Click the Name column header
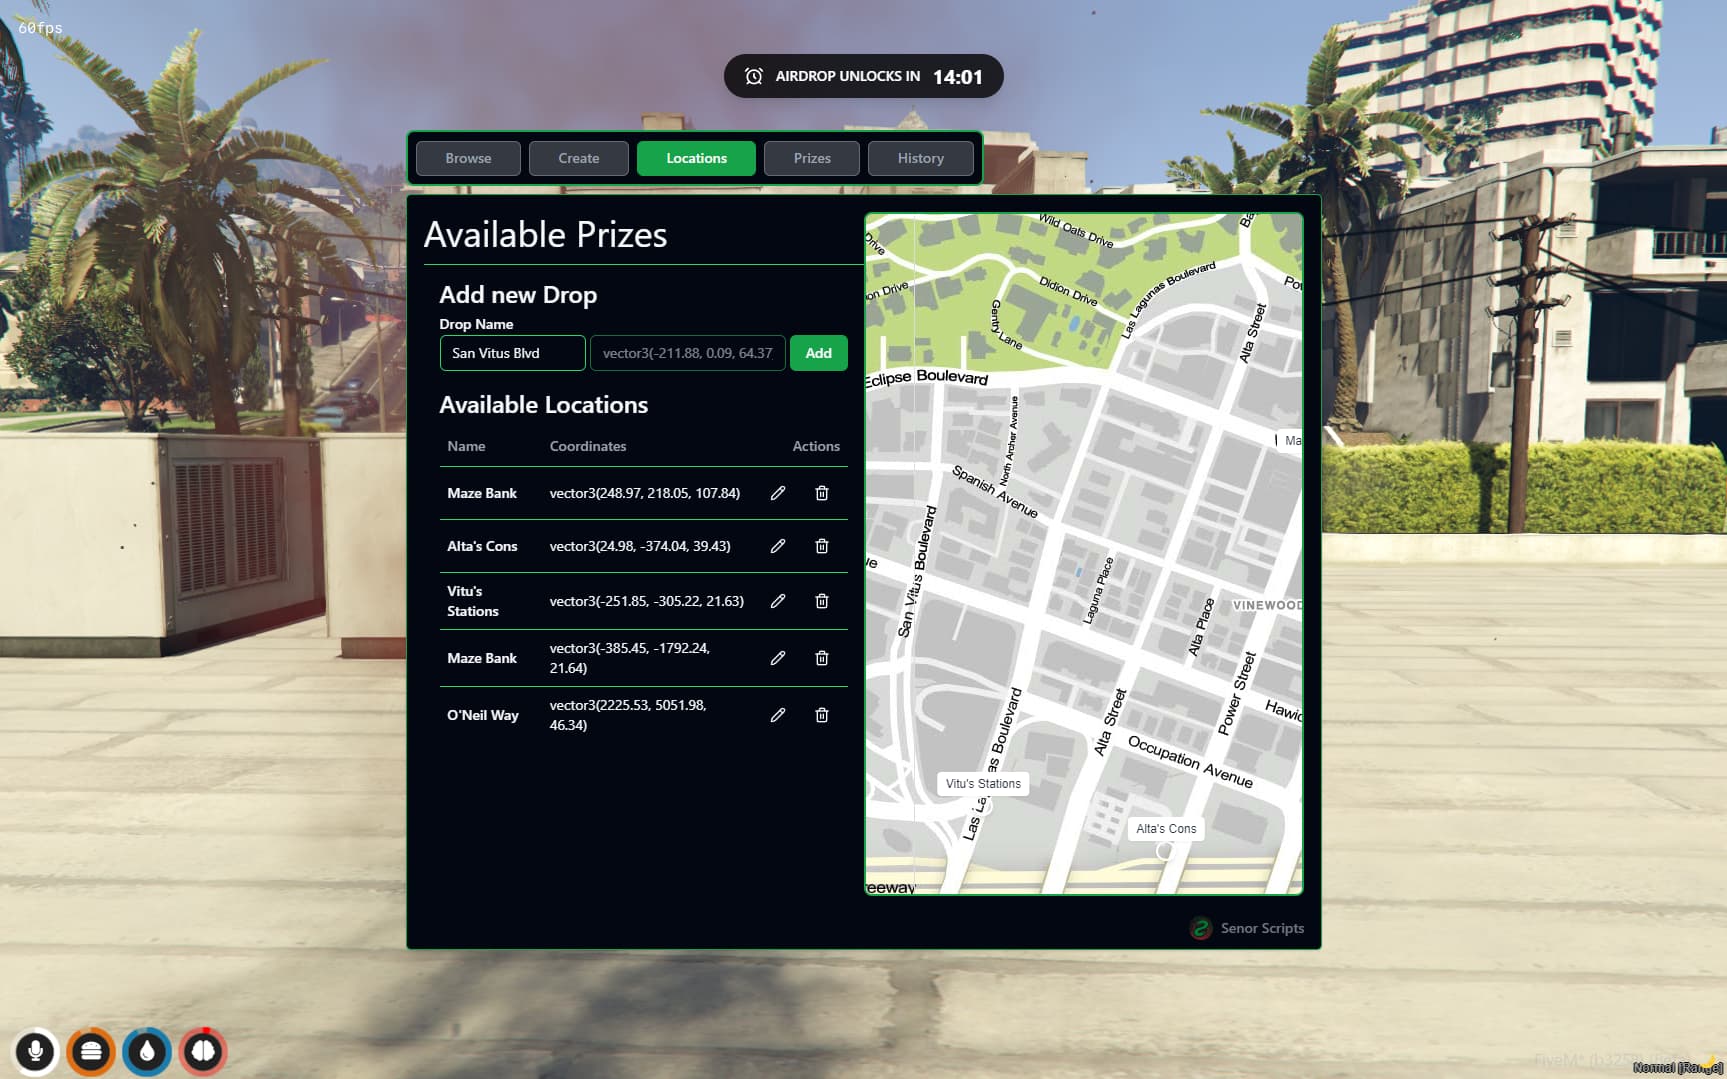This screenshot has height=1079, width=1727. pos(466,446)
